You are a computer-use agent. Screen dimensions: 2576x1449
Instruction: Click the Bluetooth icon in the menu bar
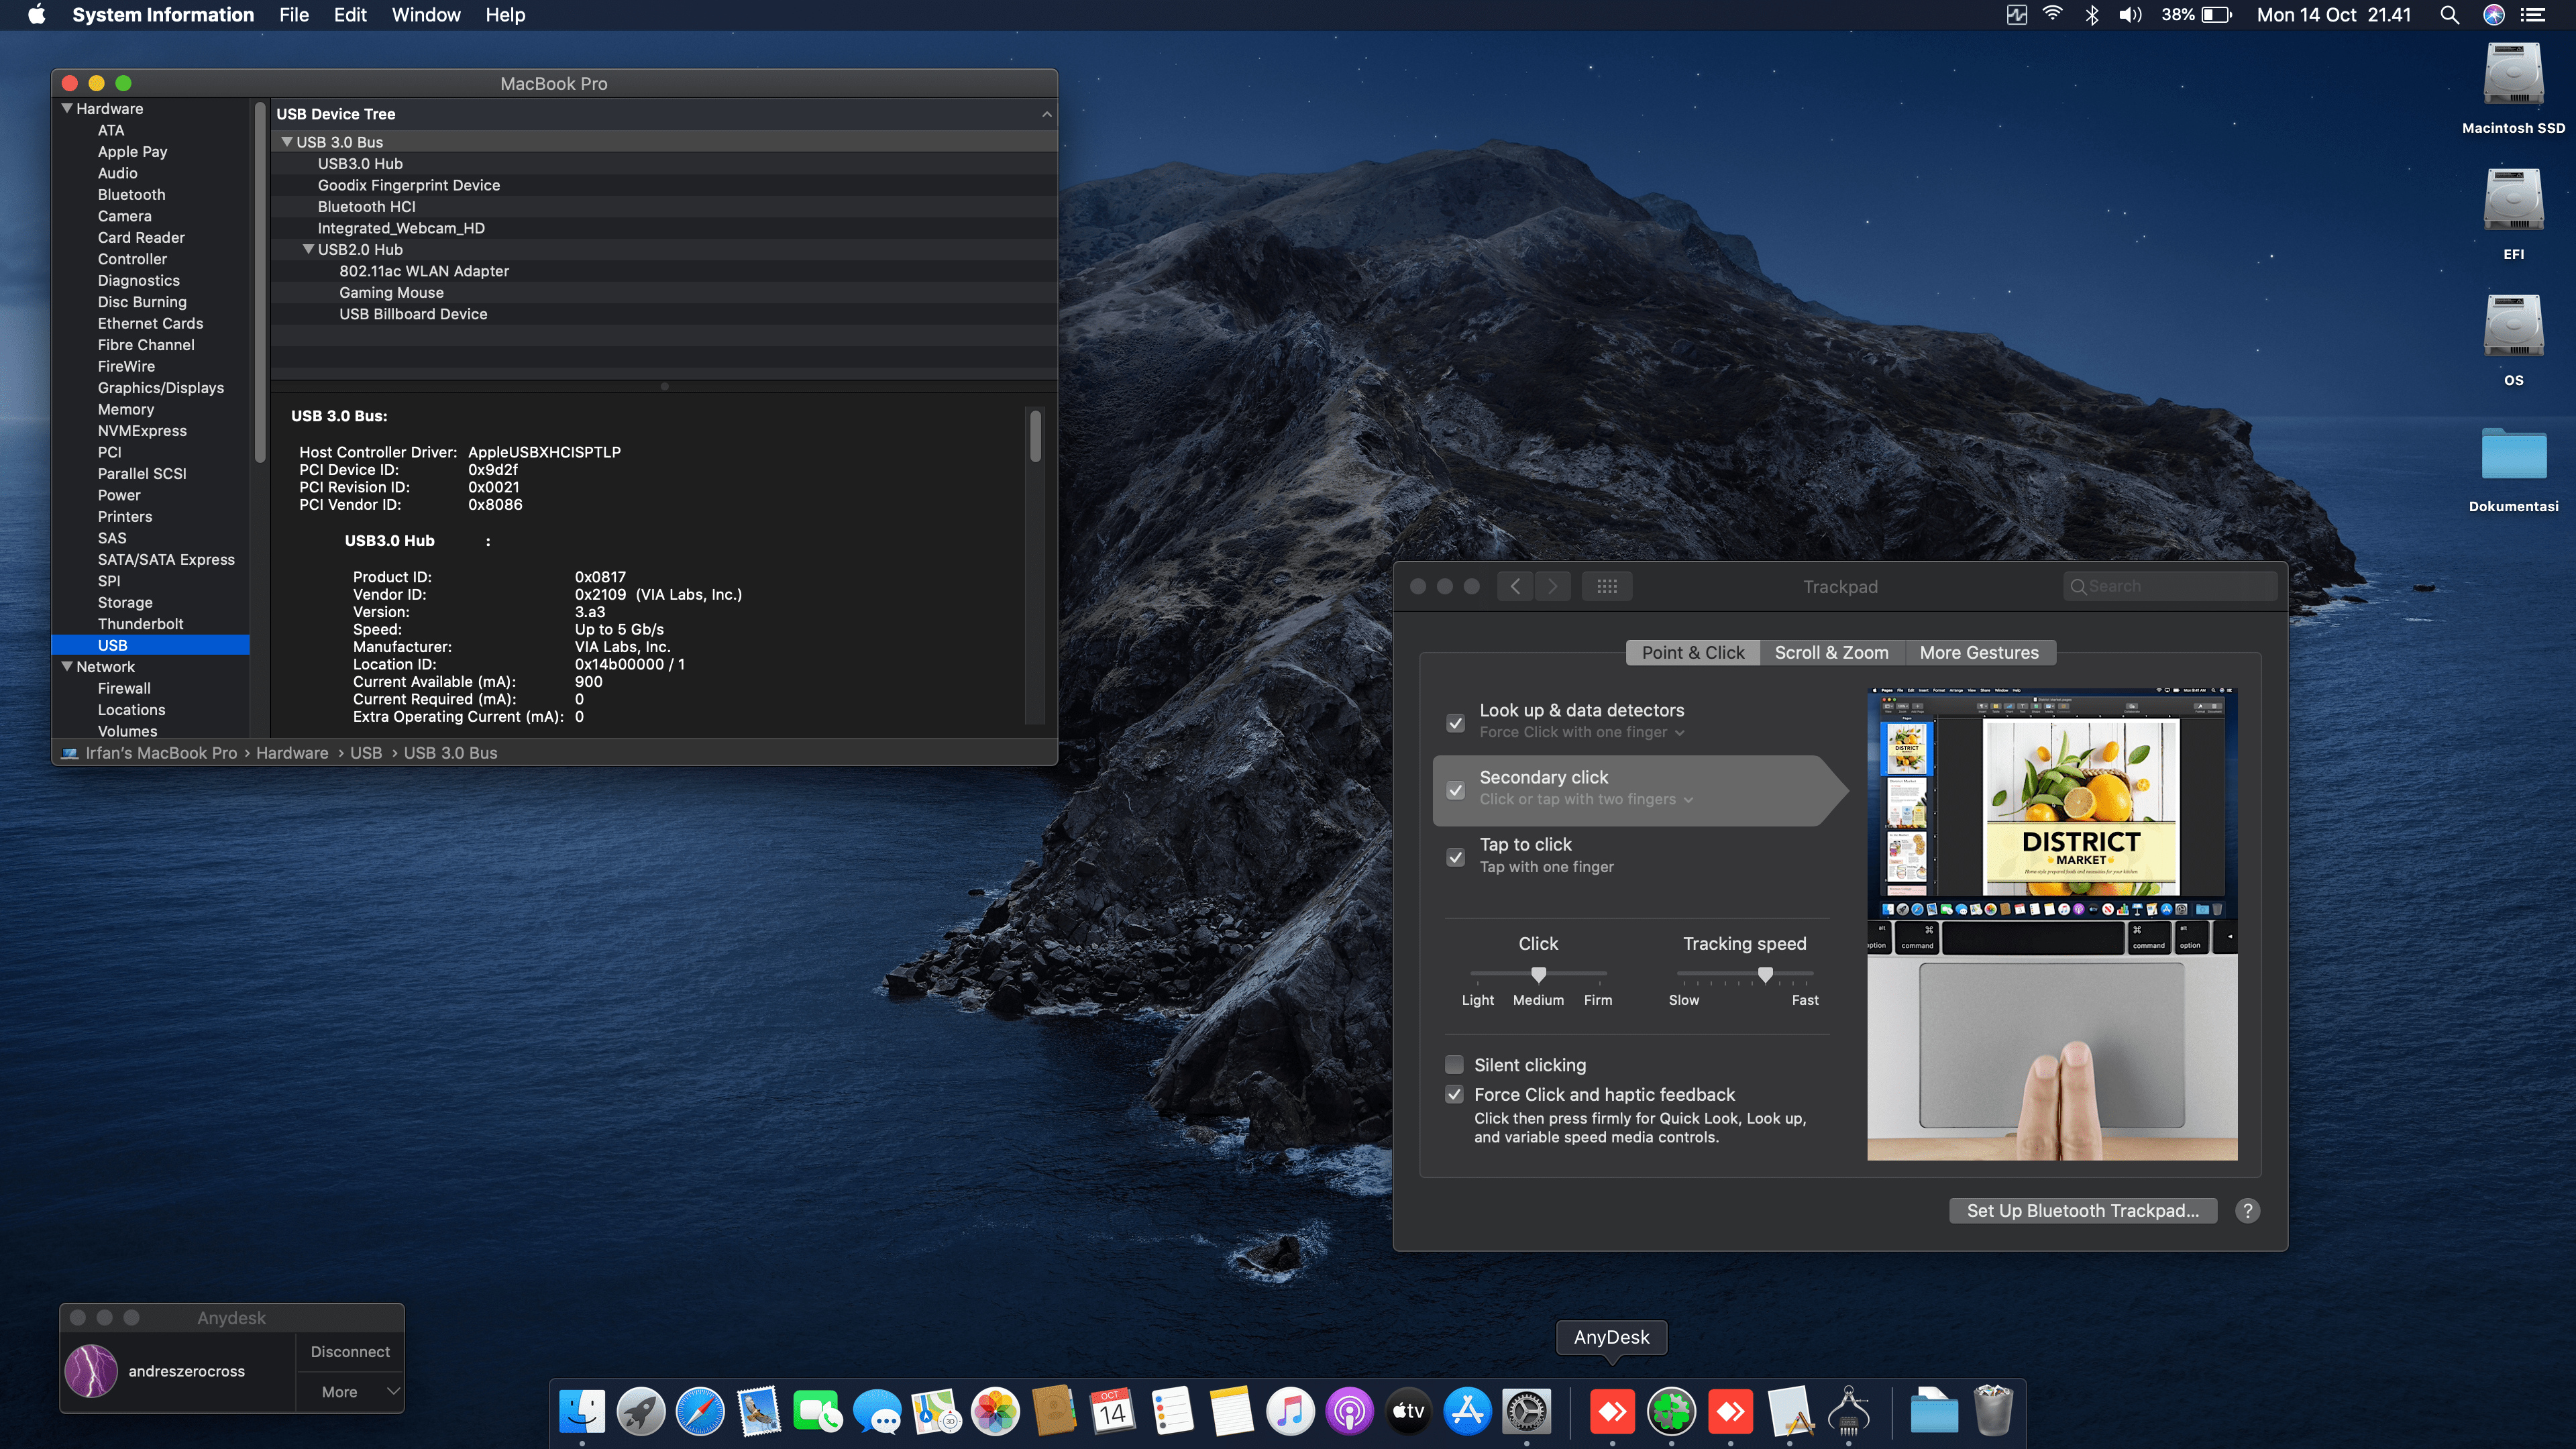[2091, 14]
